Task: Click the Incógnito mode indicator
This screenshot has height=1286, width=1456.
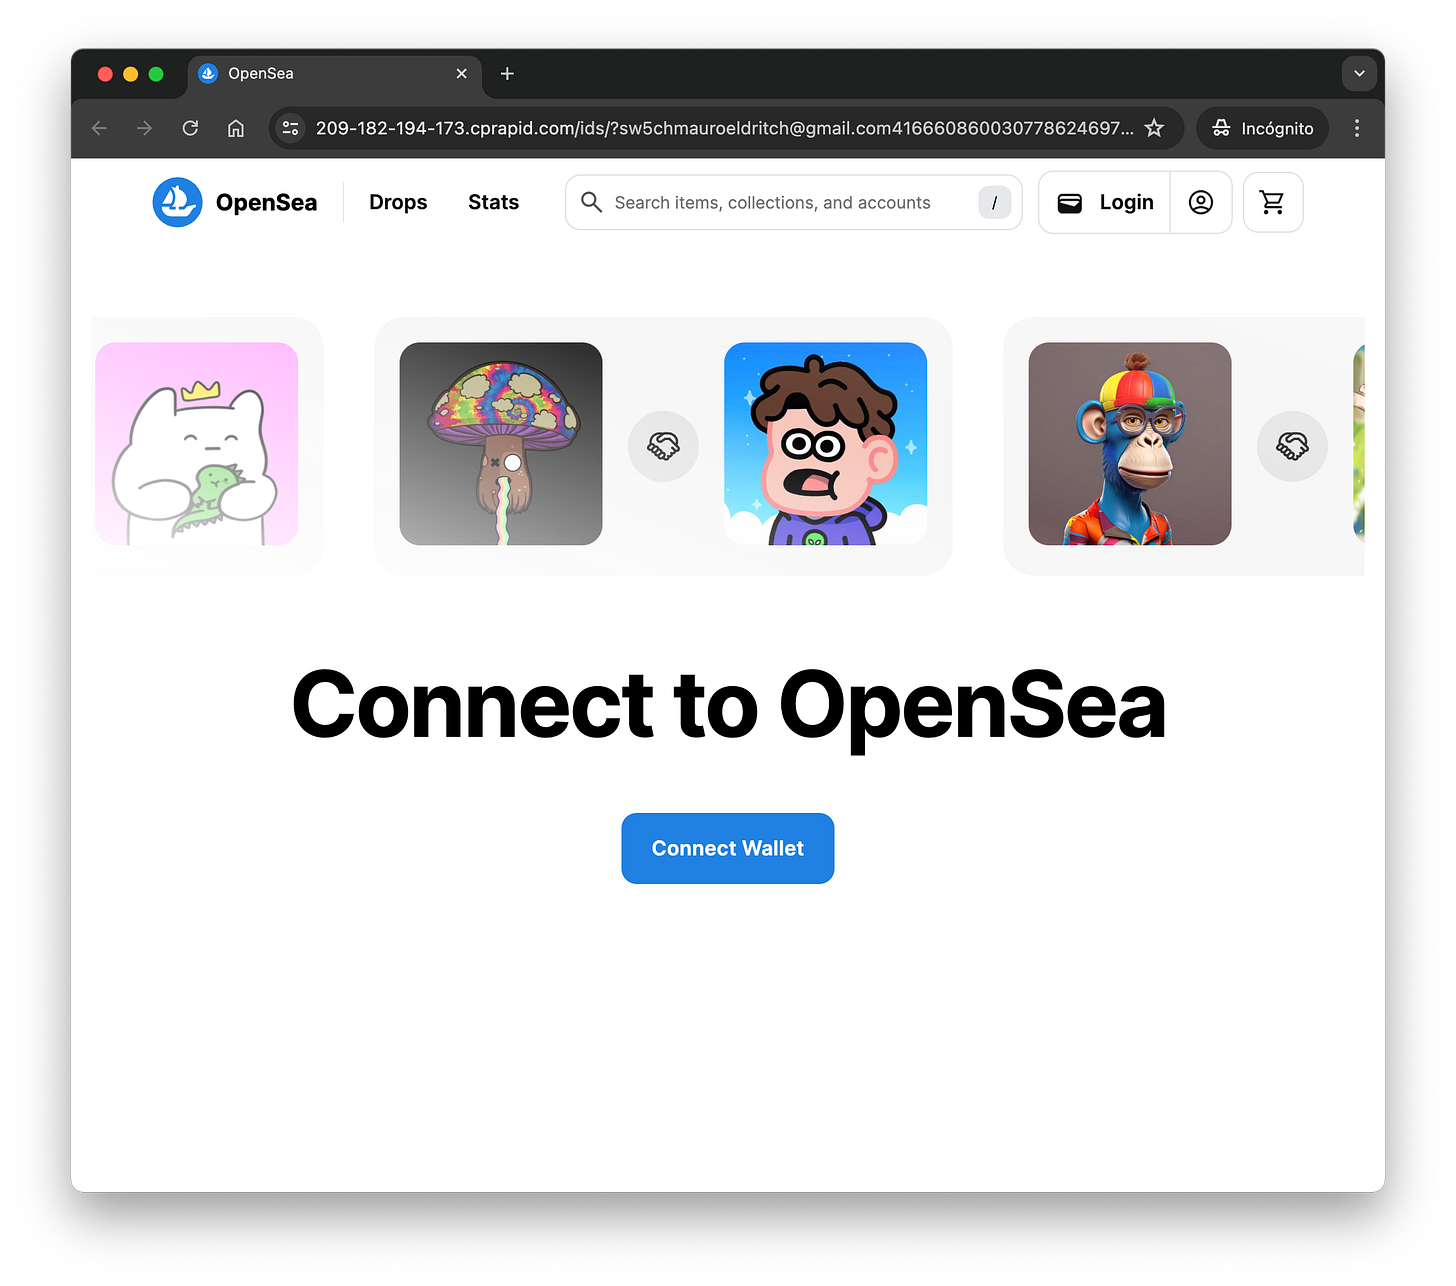Action: (x=1263, y=128)
